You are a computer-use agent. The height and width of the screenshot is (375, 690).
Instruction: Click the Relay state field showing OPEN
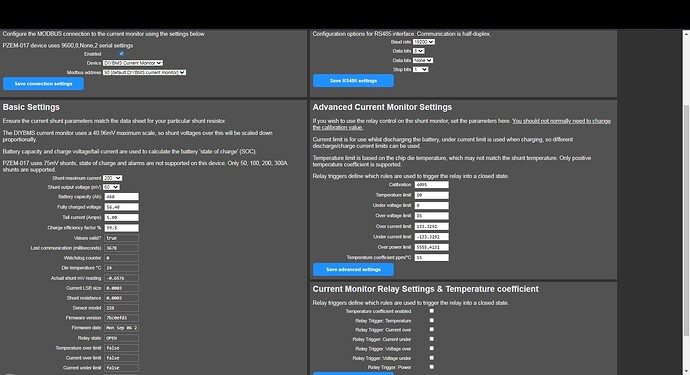tap(121, 338)
